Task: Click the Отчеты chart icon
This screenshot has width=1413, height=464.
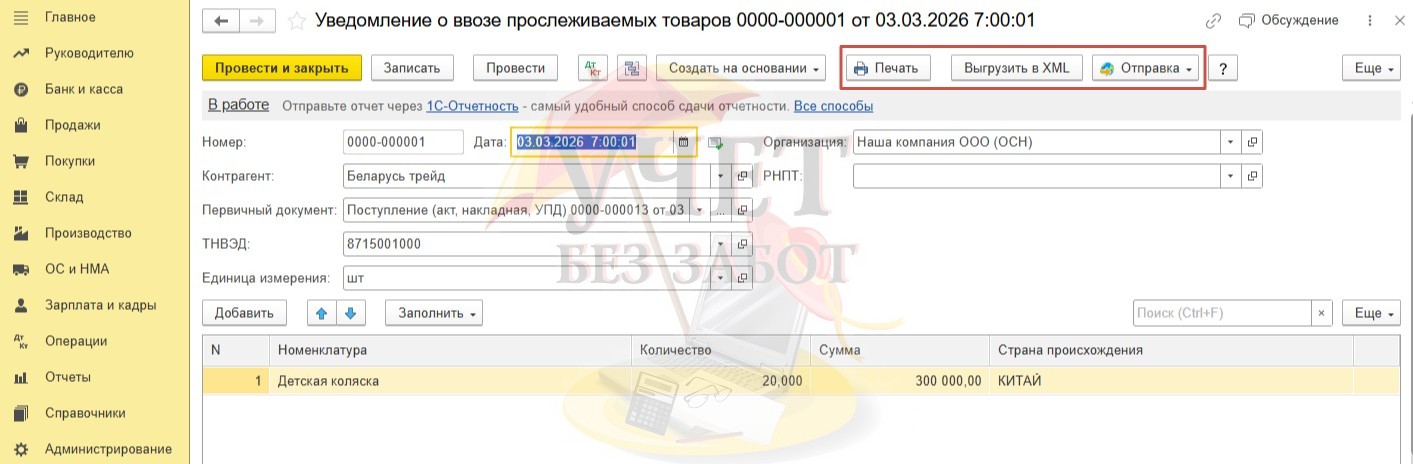Action: pos(20,377)
